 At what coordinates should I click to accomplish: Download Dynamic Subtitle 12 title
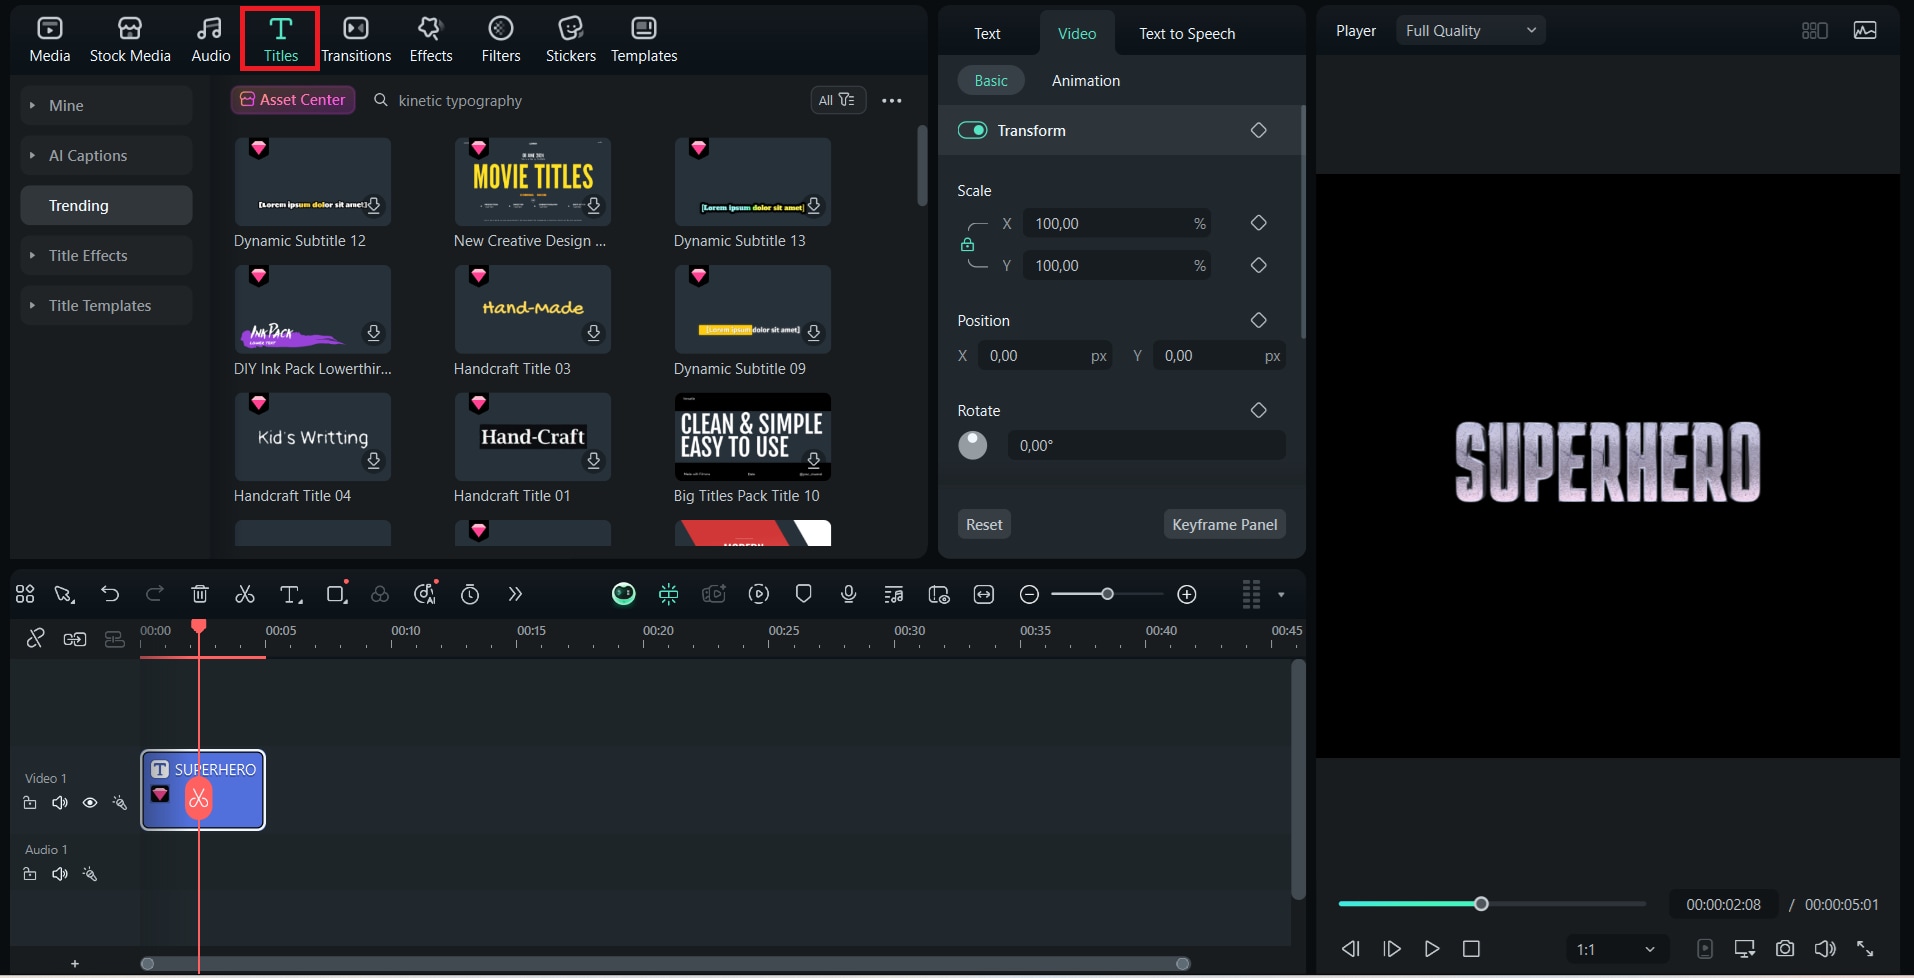tap(374, 205)
